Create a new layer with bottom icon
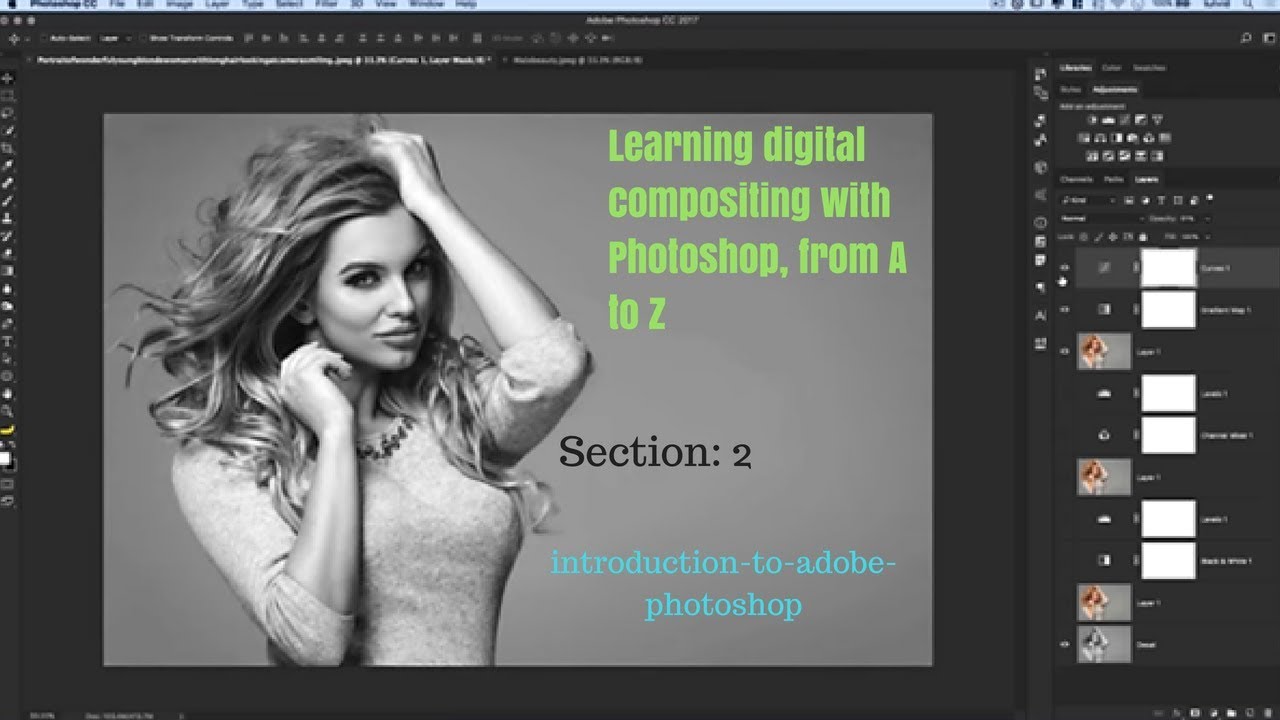1280x720 pixels. coord(1250,712)
